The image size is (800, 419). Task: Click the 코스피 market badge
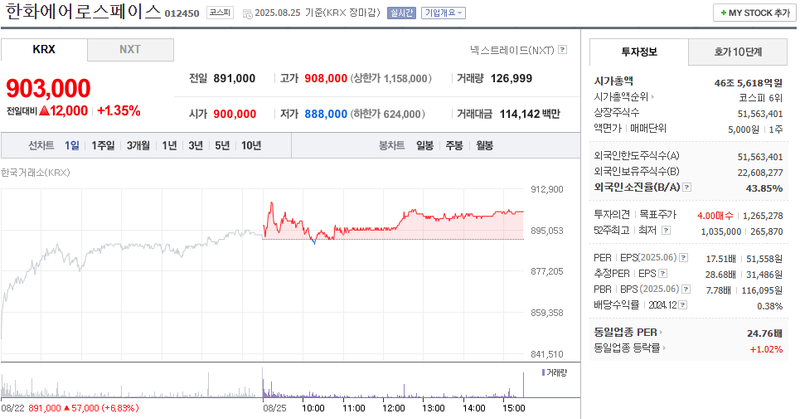(220, 13)
